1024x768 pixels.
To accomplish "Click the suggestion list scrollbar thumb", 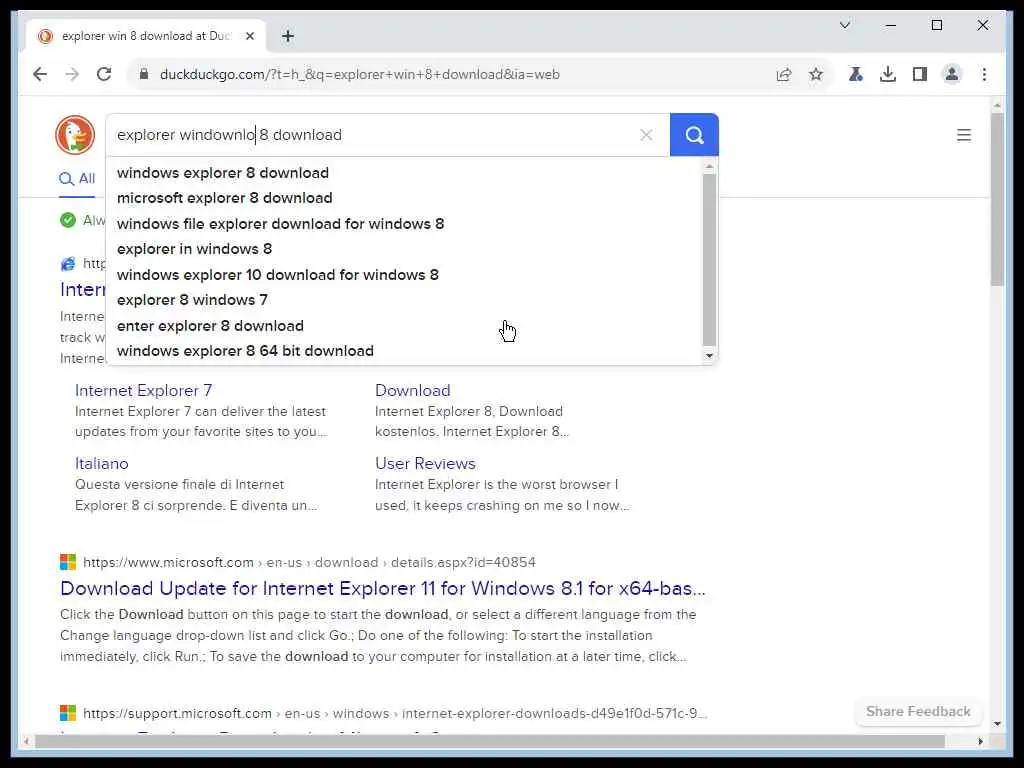I will (709, 260).
